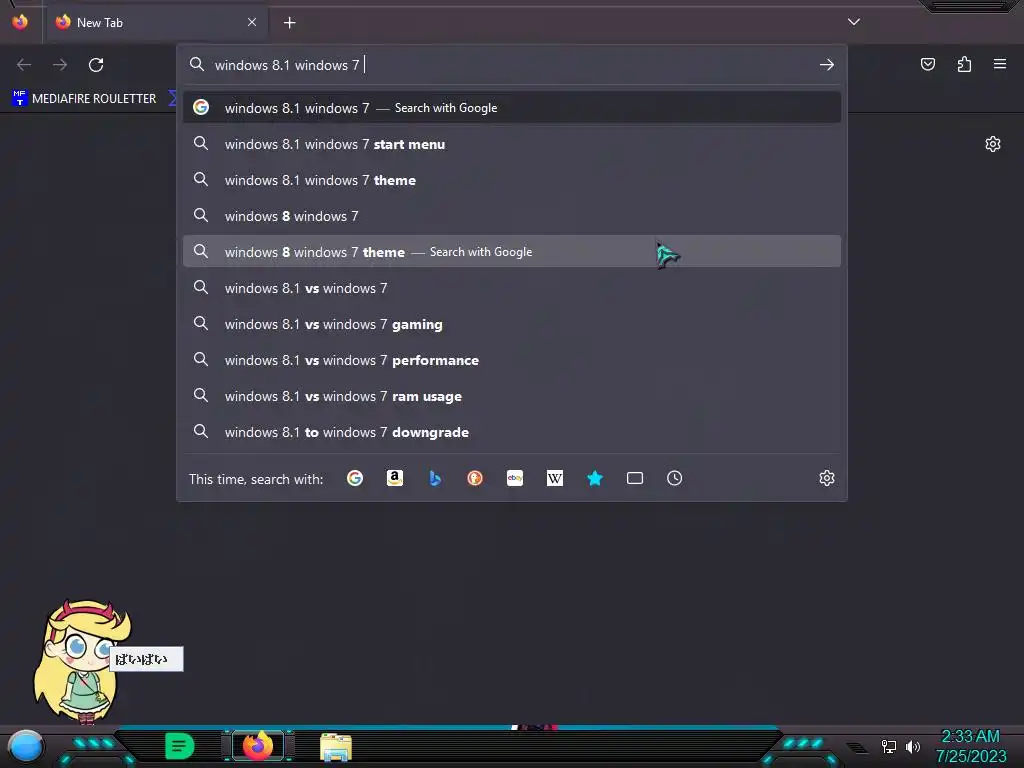
Task: Open MEDIAFIRE ROULETTER bookmark
Action: 84,99
